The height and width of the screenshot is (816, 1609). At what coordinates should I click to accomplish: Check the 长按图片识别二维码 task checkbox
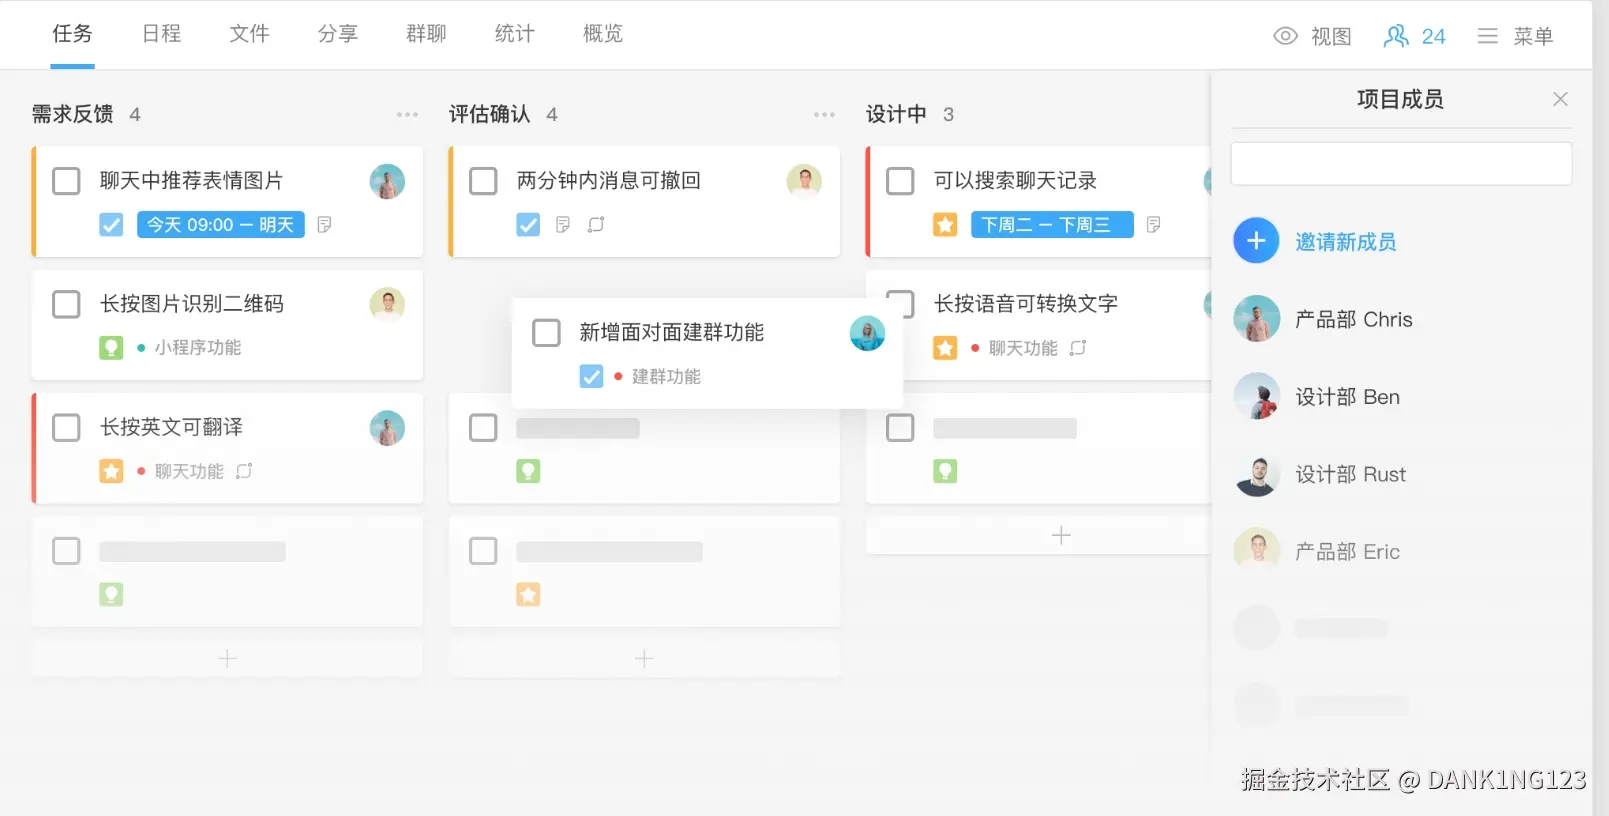[66, 304]
